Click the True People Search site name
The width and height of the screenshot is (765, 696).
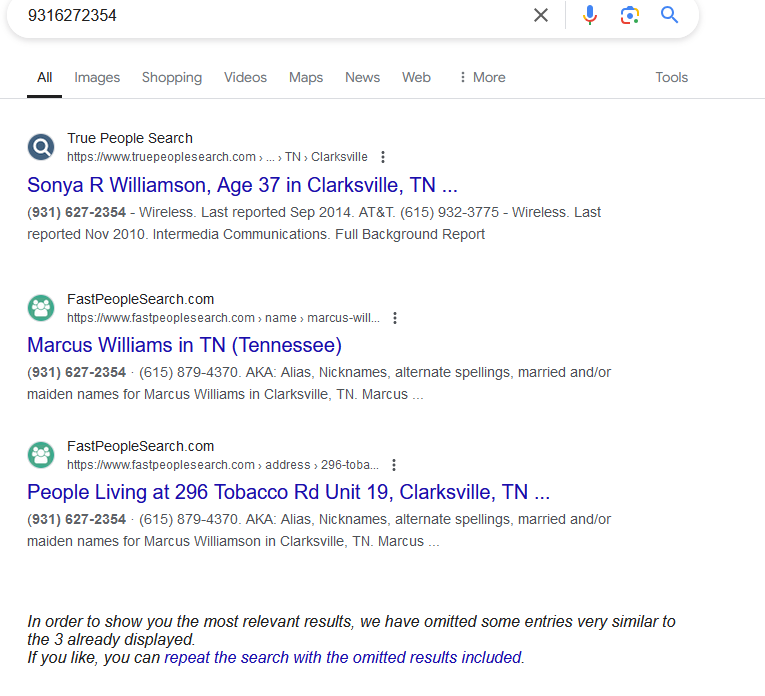[130, 138]
